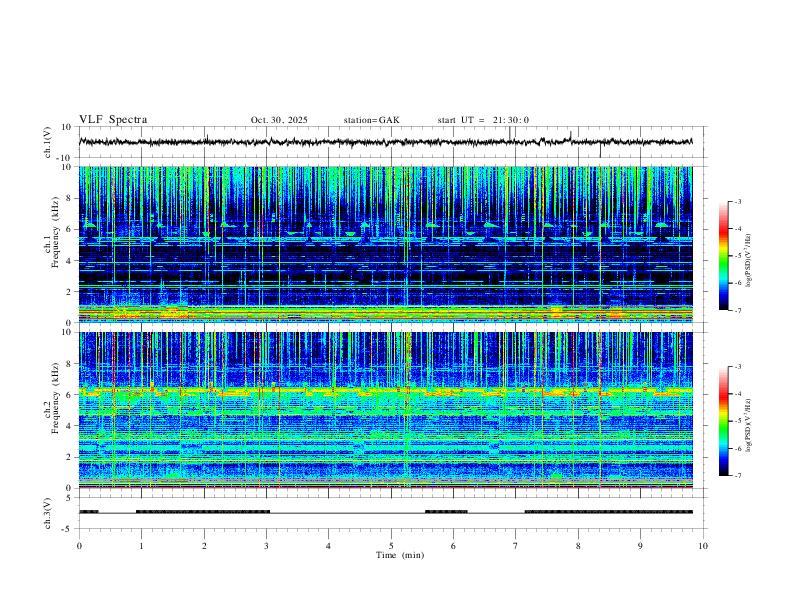Image resolution: width=792 pixels, height=612 pixels.
Task: Click the 'Time (min)' axis label
Action: 400,555
